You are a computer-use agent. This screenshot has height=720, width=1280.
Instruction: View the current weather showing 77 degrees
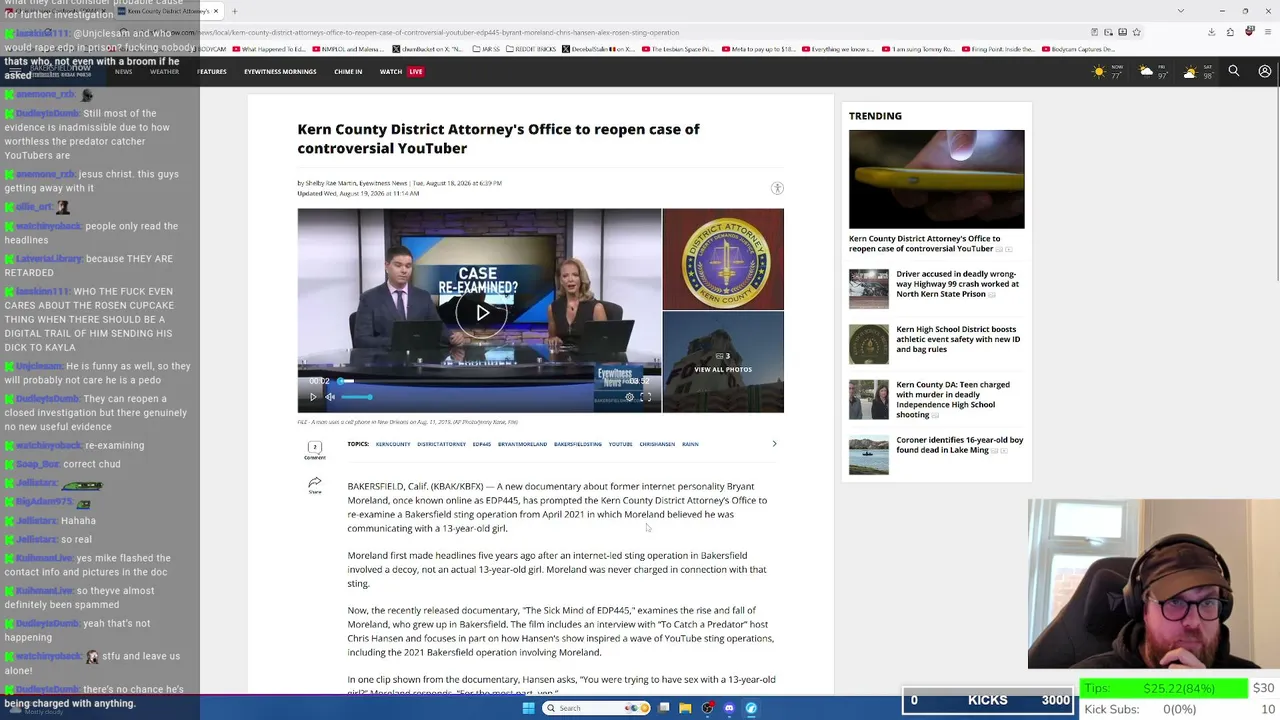pos(1108,72)
